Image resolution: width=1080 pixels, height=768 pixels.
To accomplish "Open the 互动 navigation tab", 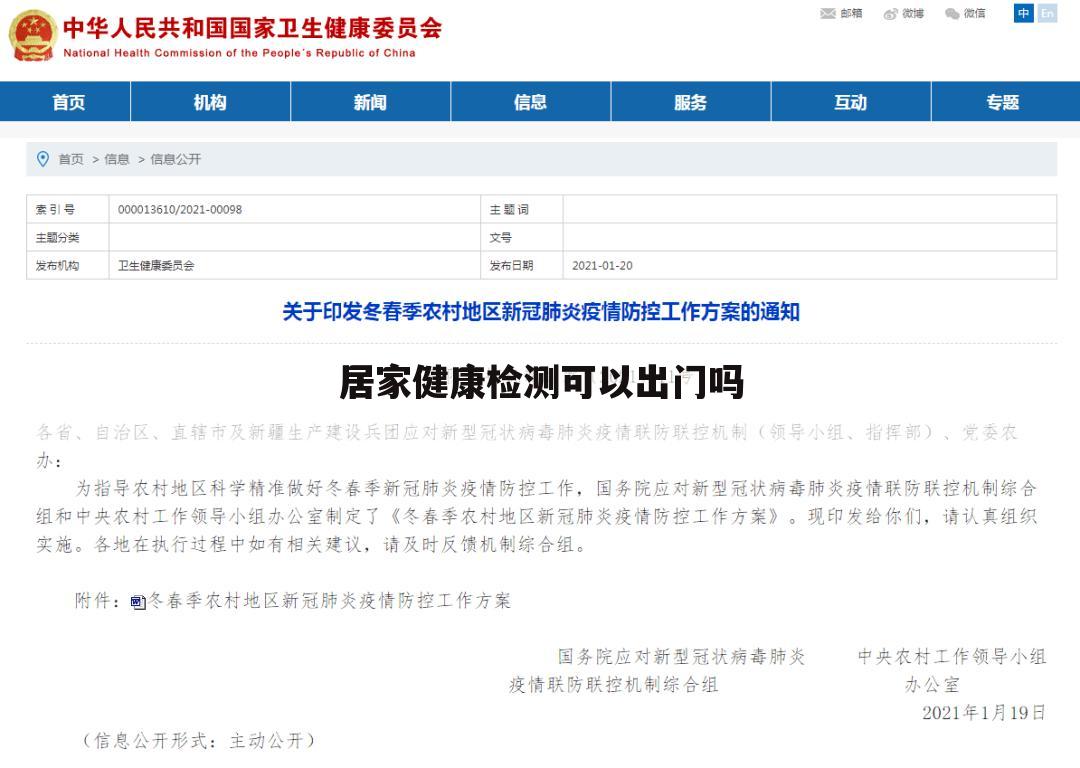I will coord(851,102).
